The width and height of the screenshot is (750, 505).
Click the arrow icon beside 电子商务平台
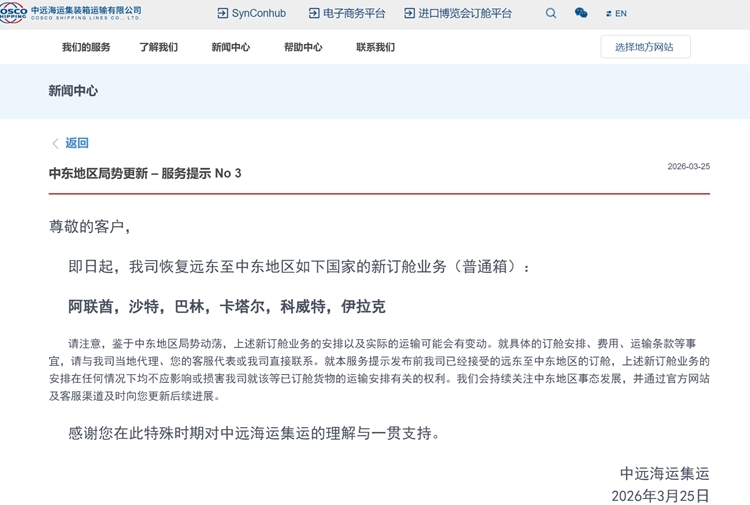314,13
